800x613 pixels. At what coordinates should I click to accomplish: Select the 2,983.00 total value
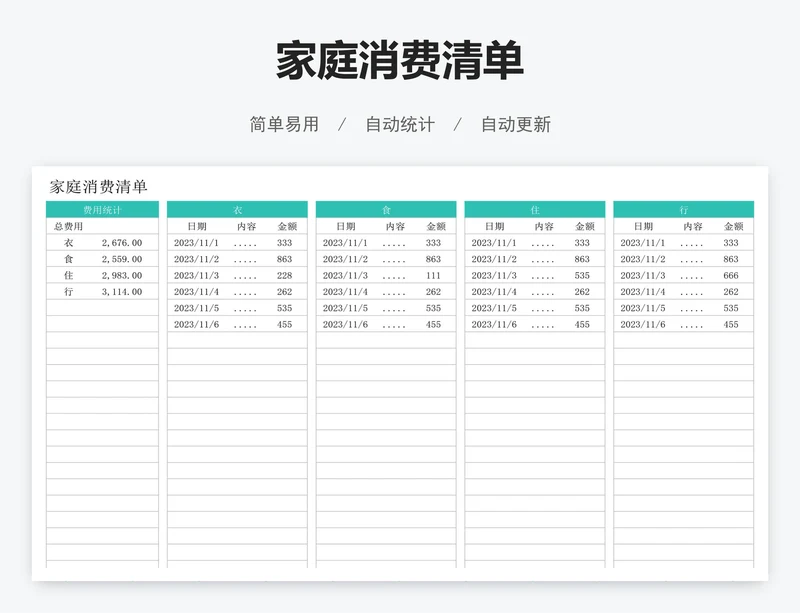click(122, 276)
